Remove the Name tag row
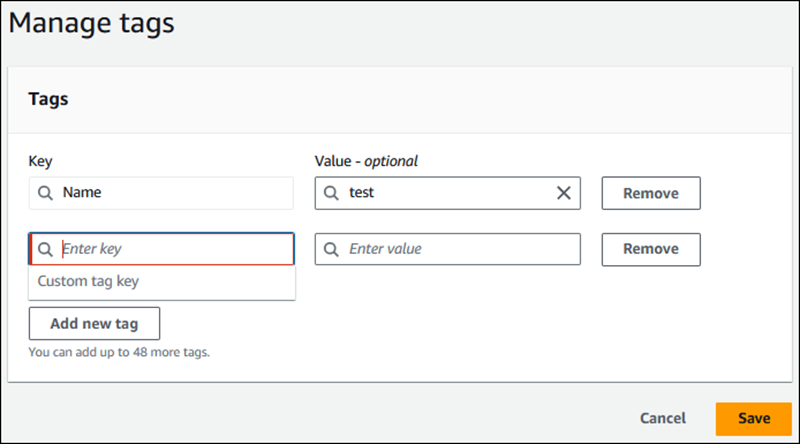Viewport: 800px width, 445px height. (650, 193)
